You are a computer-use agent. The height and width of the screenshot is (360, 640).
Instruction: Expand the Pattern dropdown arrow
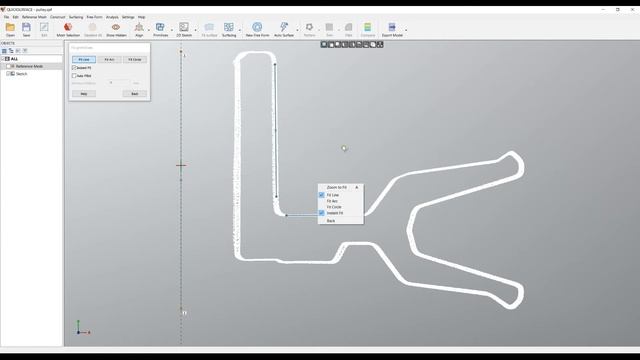point(319,30)
